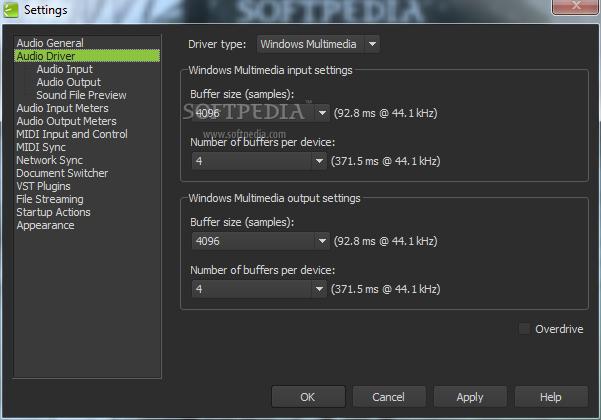Select the highlighted Audio Driver category
Screen dimensions: 601x420
pos(87,56)
